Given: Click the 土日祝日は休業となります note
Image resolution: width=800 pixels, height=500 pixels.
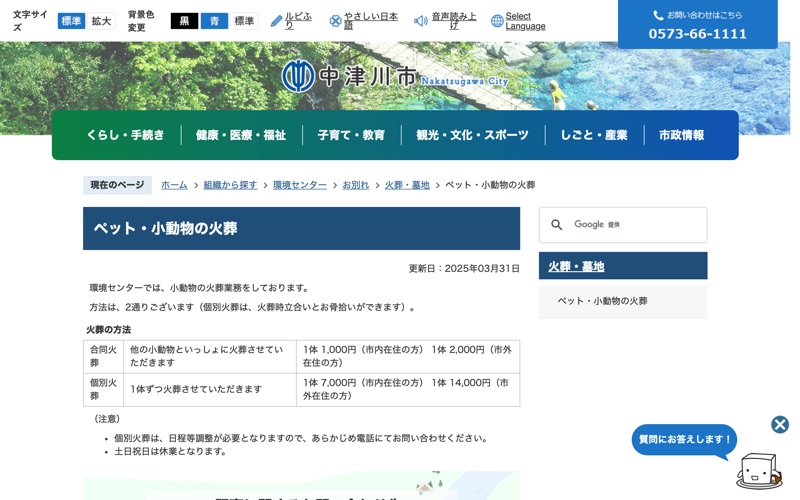Looking at the screenshot, I should point(170,452).
